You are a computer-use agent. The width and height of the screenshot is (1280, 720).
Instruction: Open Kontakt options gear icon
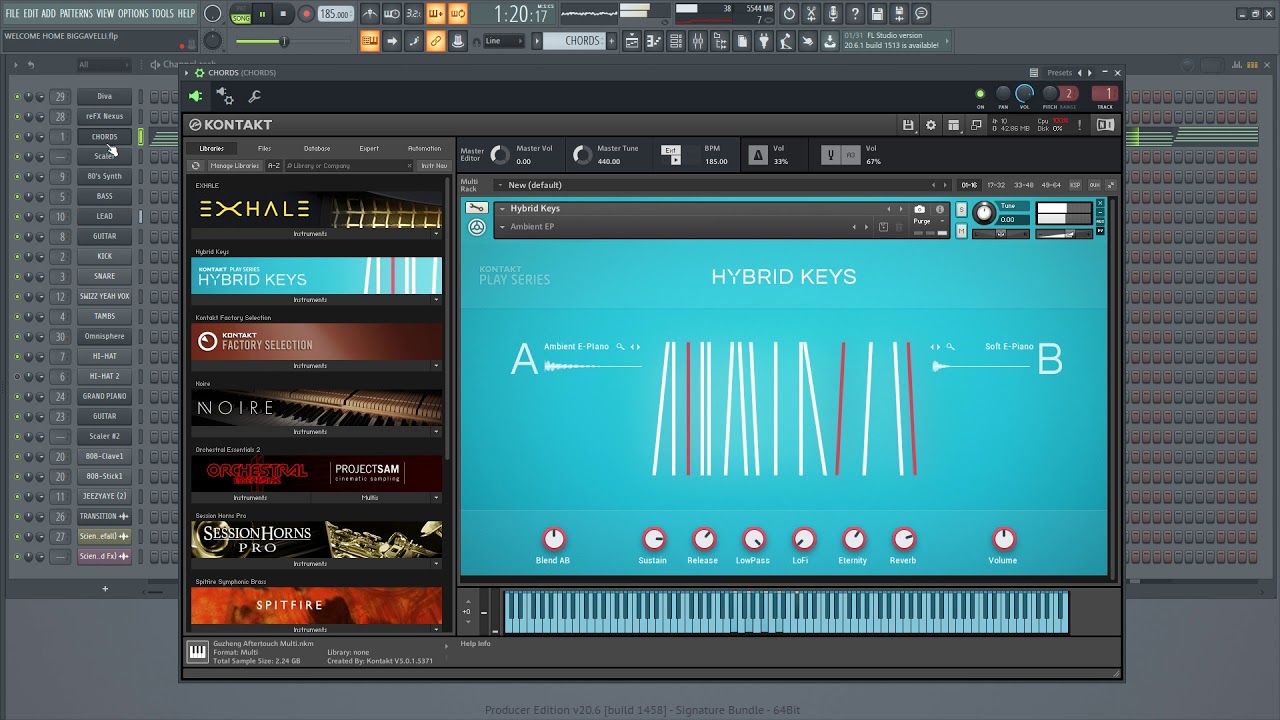[x=931, y=125]
